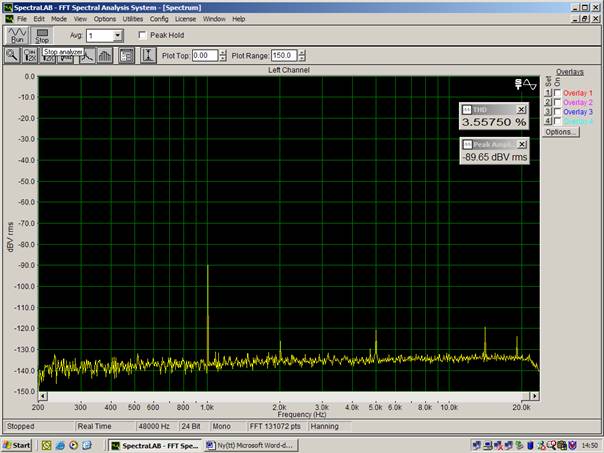Open the License menu
Viewport: 604px width, 453px height.
tap(185, 19)
